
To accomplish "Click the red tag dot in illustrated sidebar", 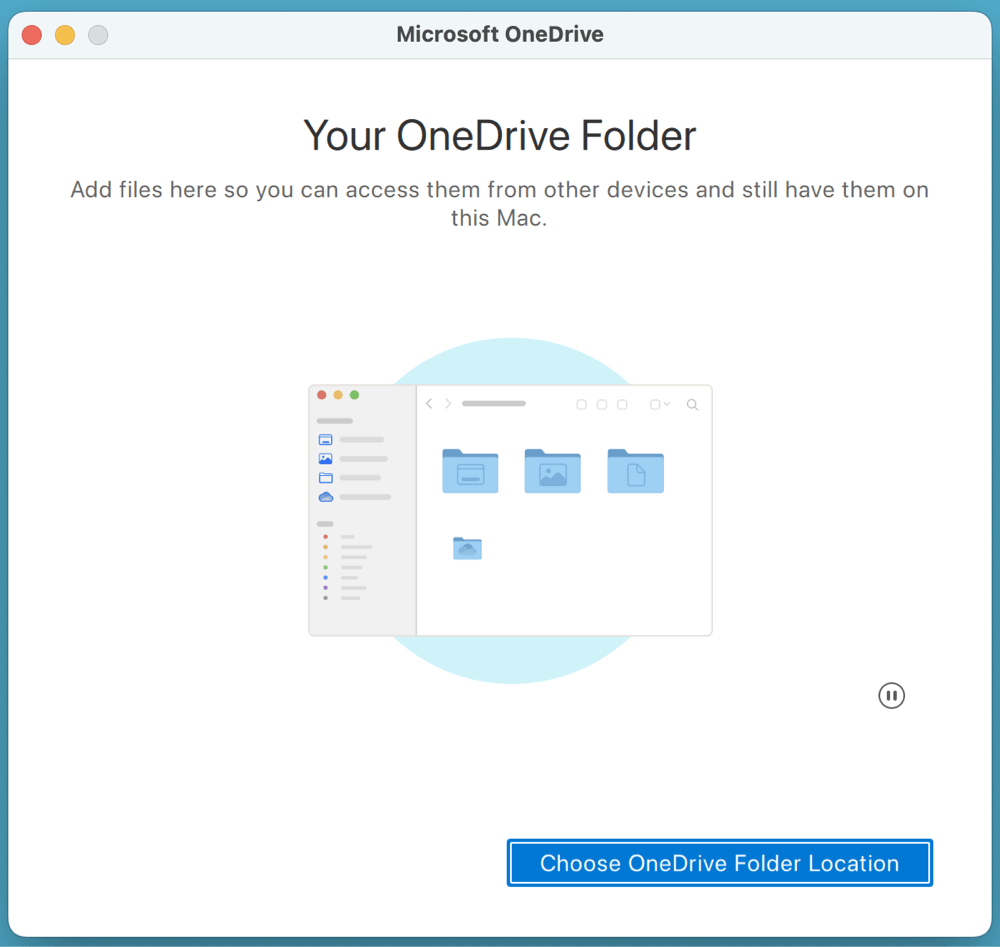I will coord(325,537).
